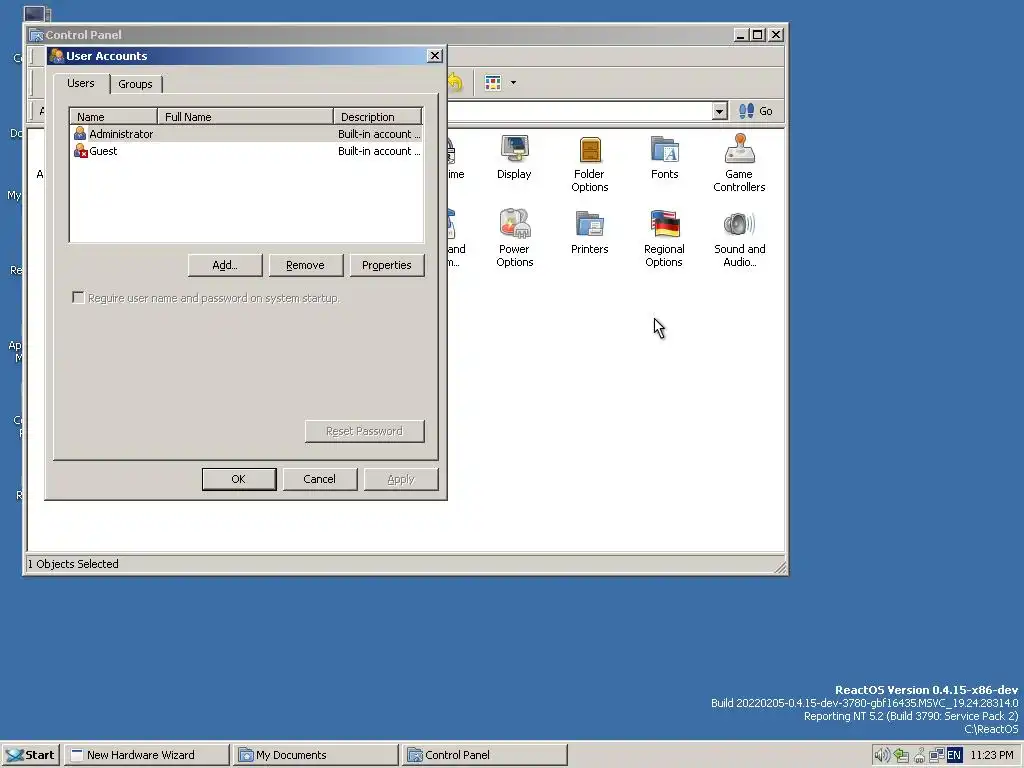
Task: Sort list by Full Name column
Action: point(246,116)
